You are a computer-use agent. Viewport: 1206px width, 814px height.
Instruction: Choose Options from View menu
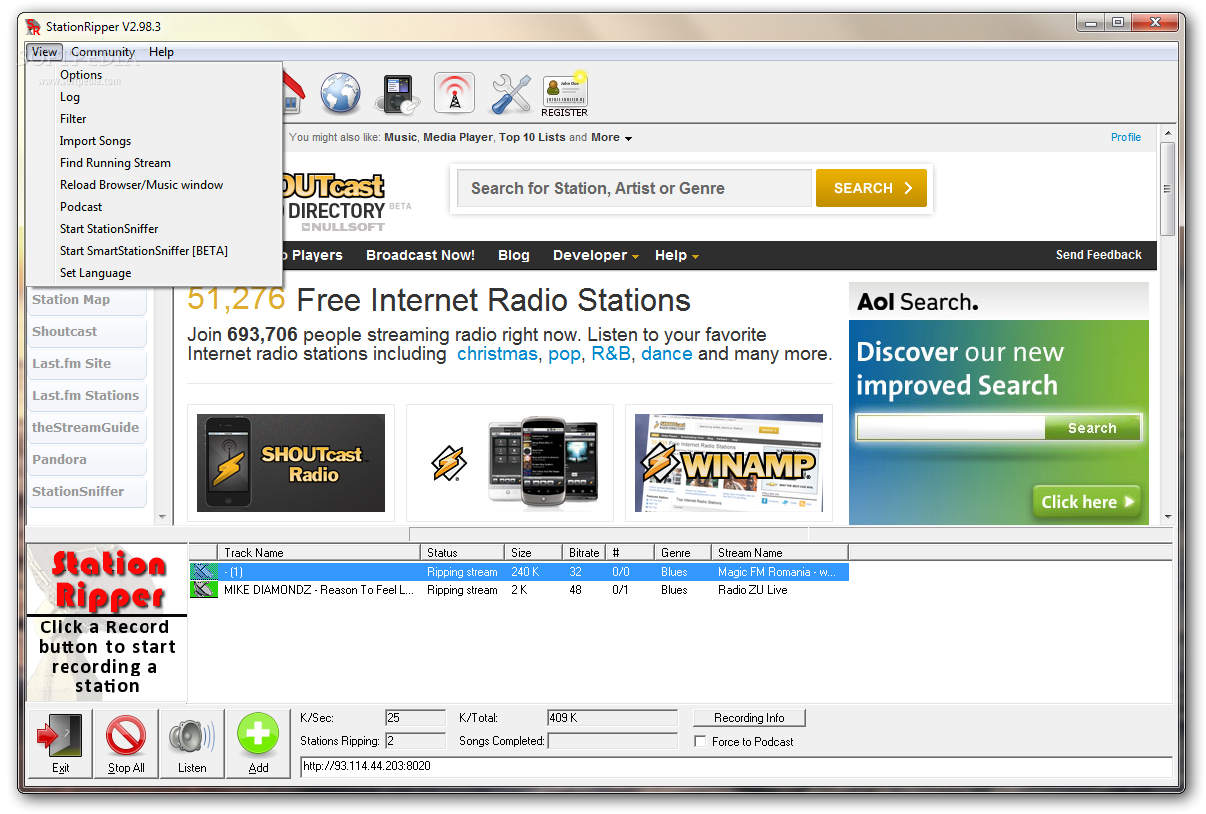155,75
